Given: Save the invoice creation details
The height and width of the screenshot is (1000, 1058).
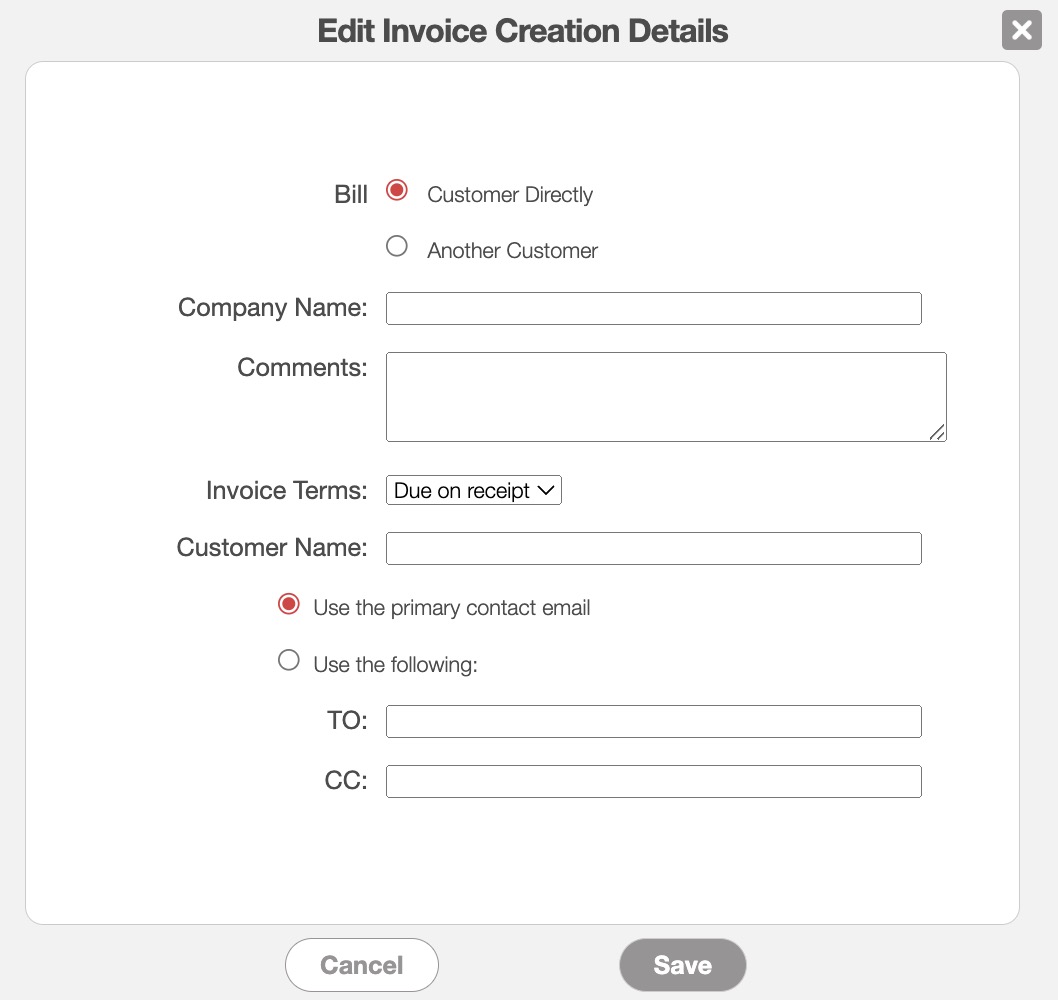Looking at the screenshot, I should (682, 965).
